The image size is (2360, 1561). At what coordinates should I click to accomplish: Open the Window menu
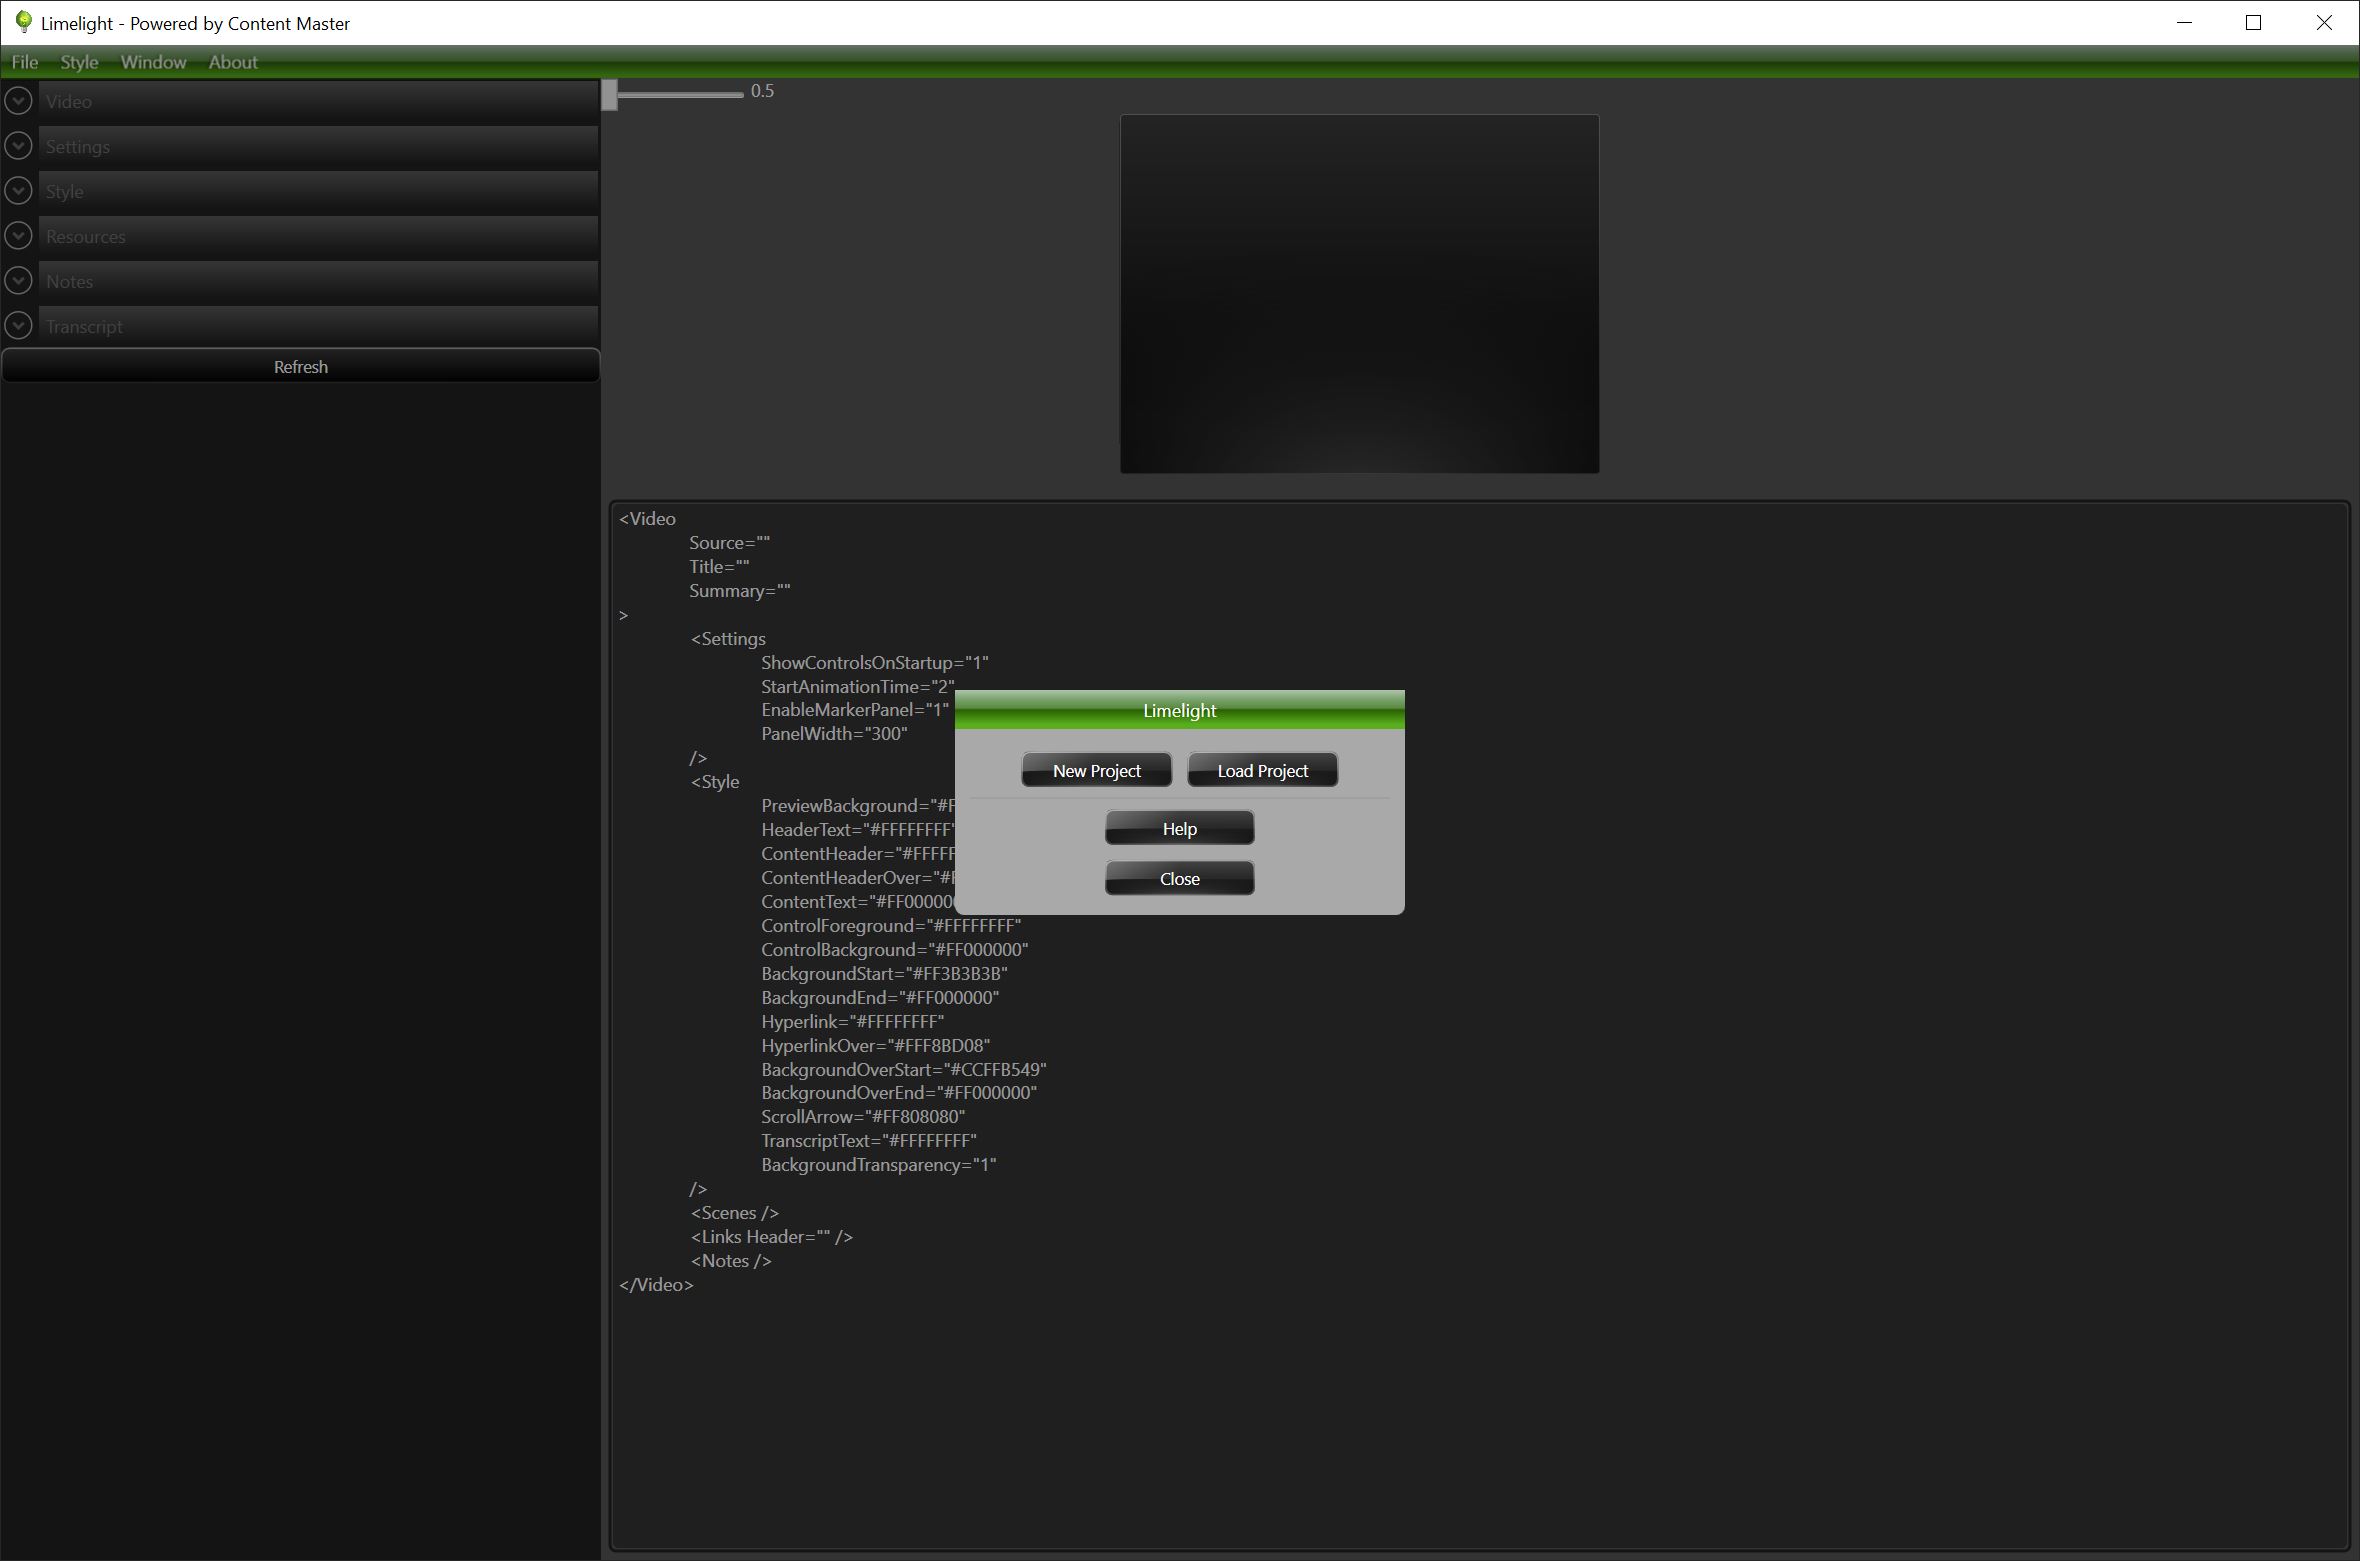(x=153, y=62)
